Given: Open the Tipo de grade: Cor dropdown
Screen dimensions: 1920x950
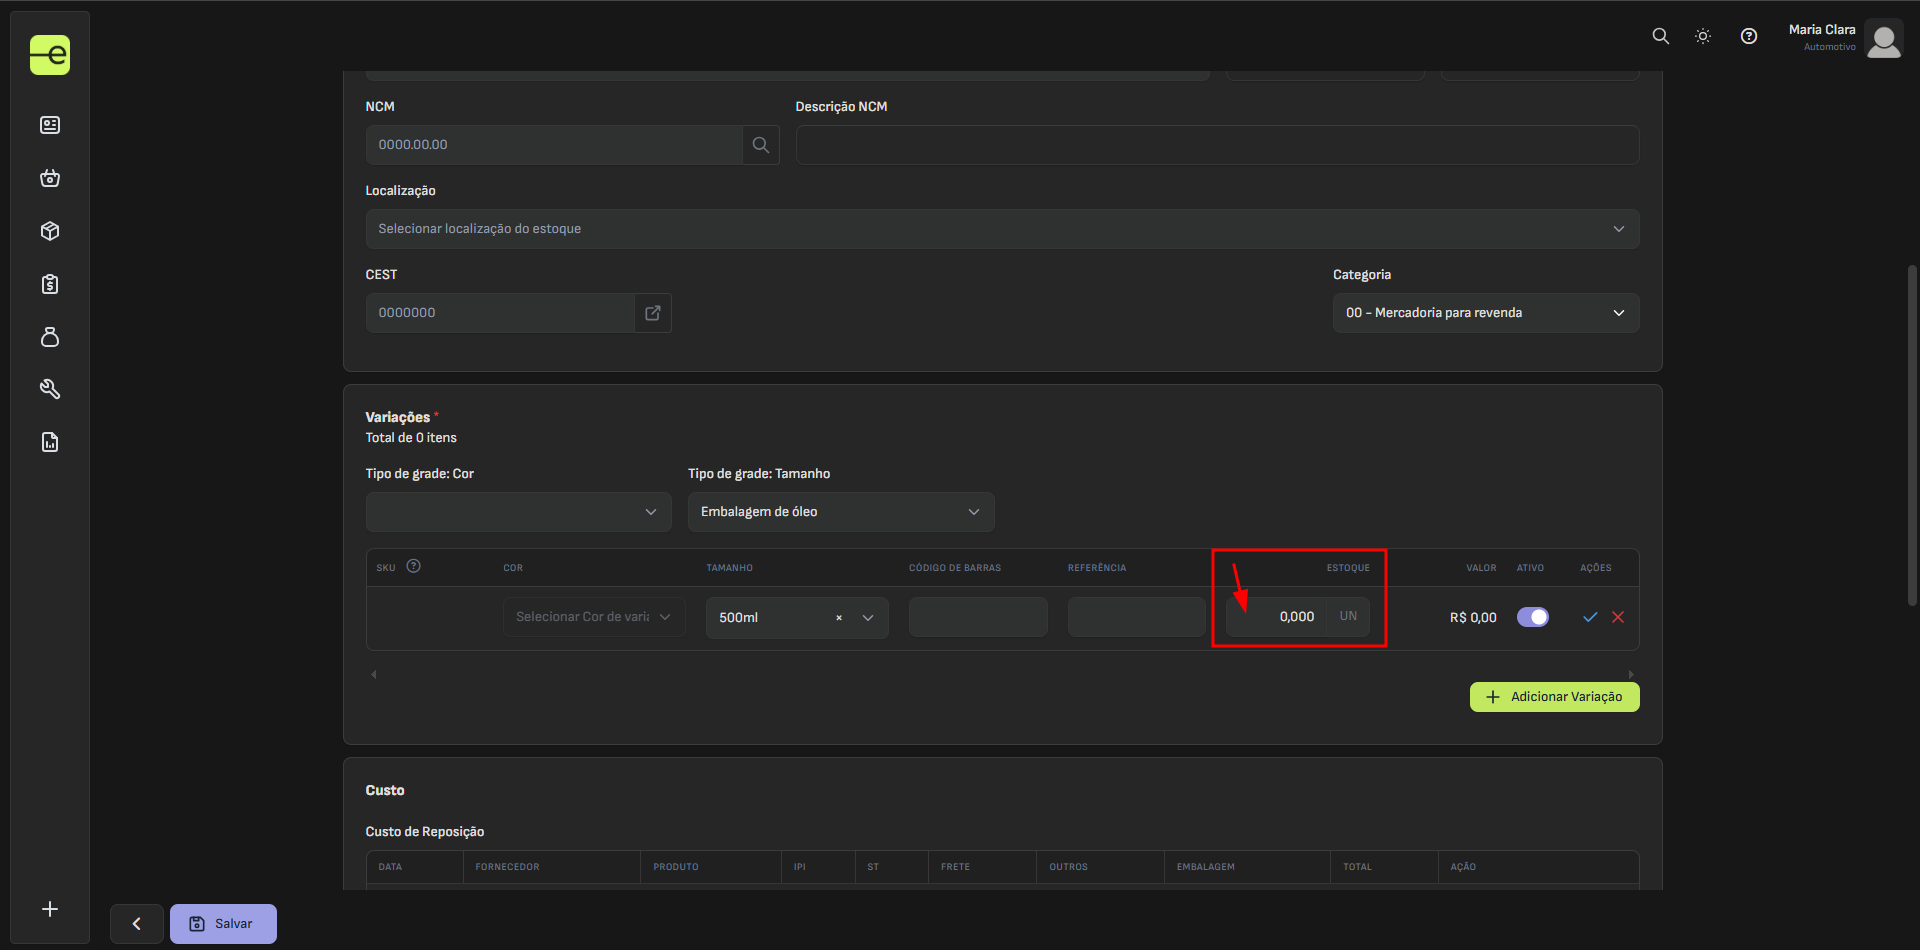Looking at the screenshot, I should (518, 512).
